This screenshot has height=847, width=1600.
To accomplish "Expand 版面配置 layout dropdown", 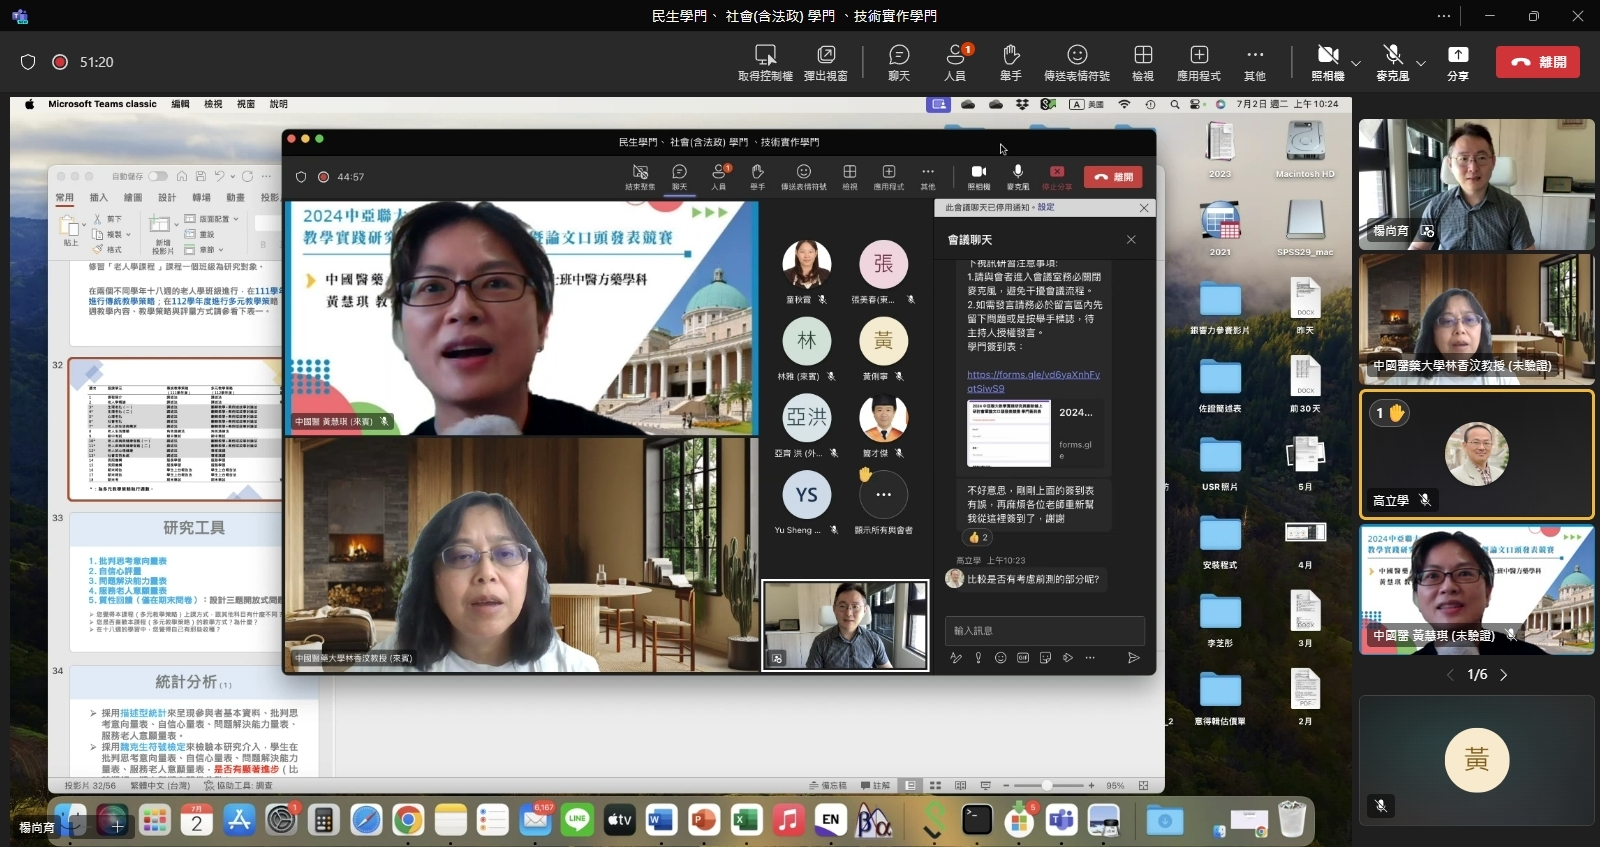I will coord(236,219).
